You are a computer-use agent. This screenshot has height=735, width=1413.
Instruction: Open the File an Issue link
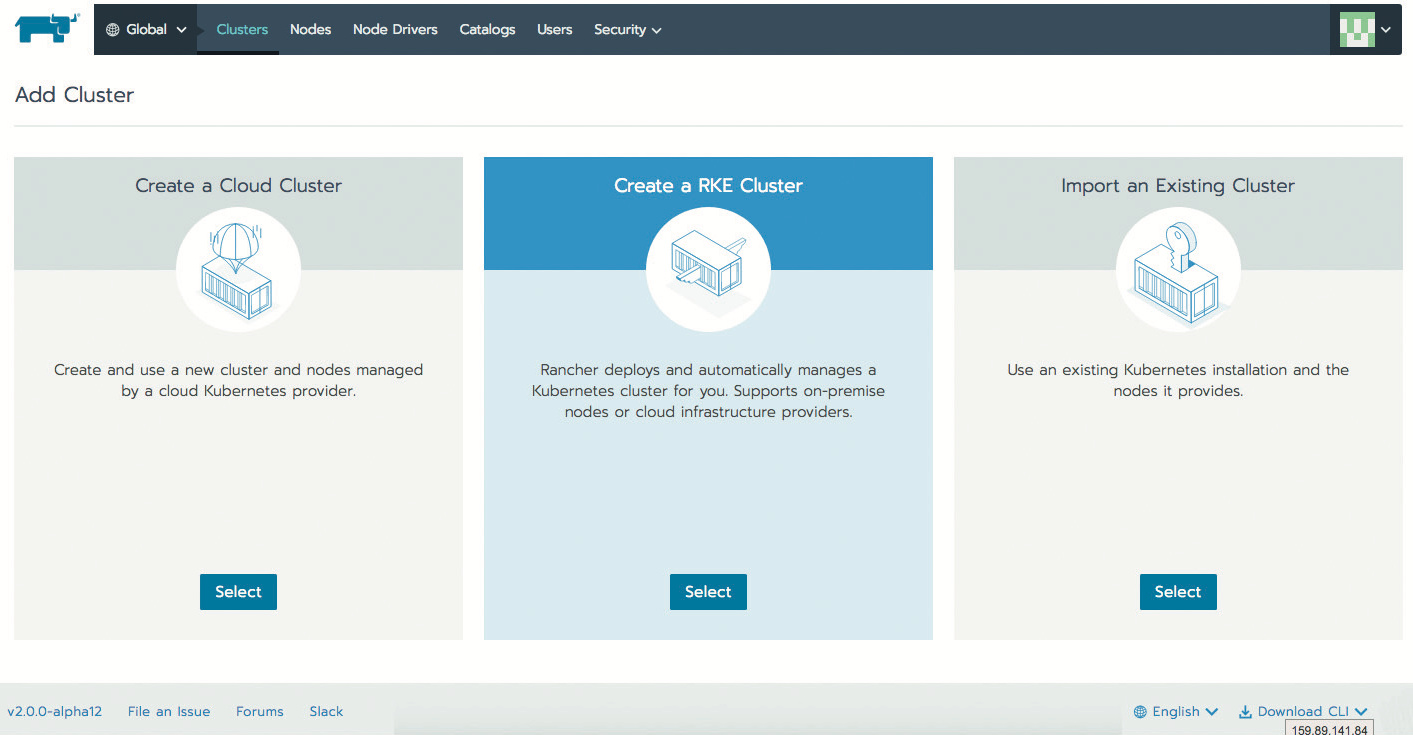coord(169,712)
